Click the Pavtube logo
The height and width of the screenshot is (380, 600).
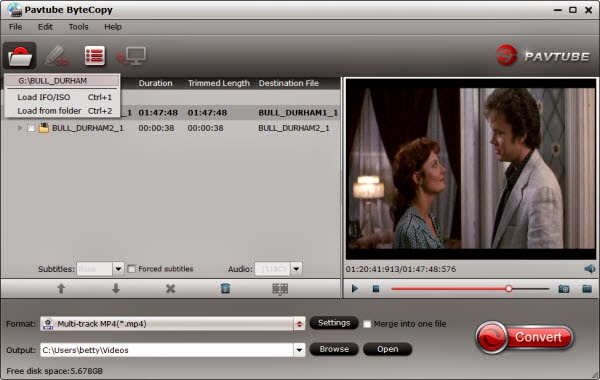pyautogui.click(x=543, y=55)
